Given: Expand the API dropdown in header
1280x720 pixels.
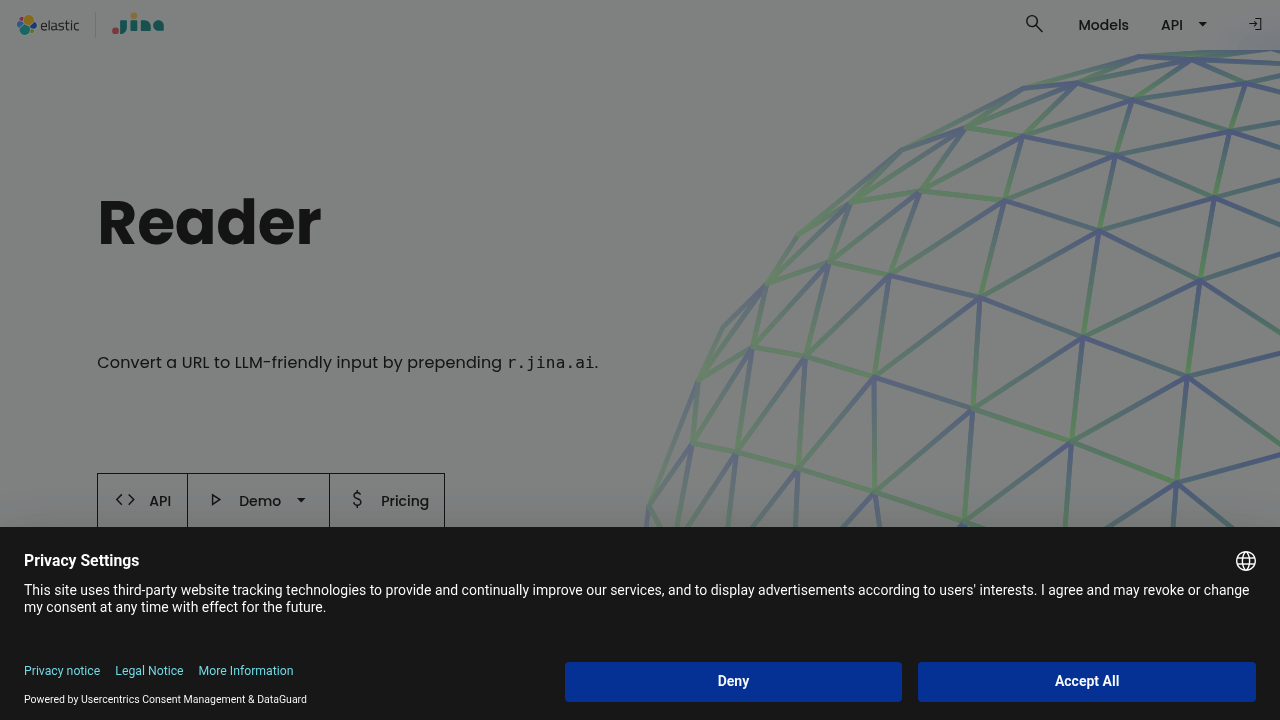Looking at the screenshot, I should tap(1185, 25).
